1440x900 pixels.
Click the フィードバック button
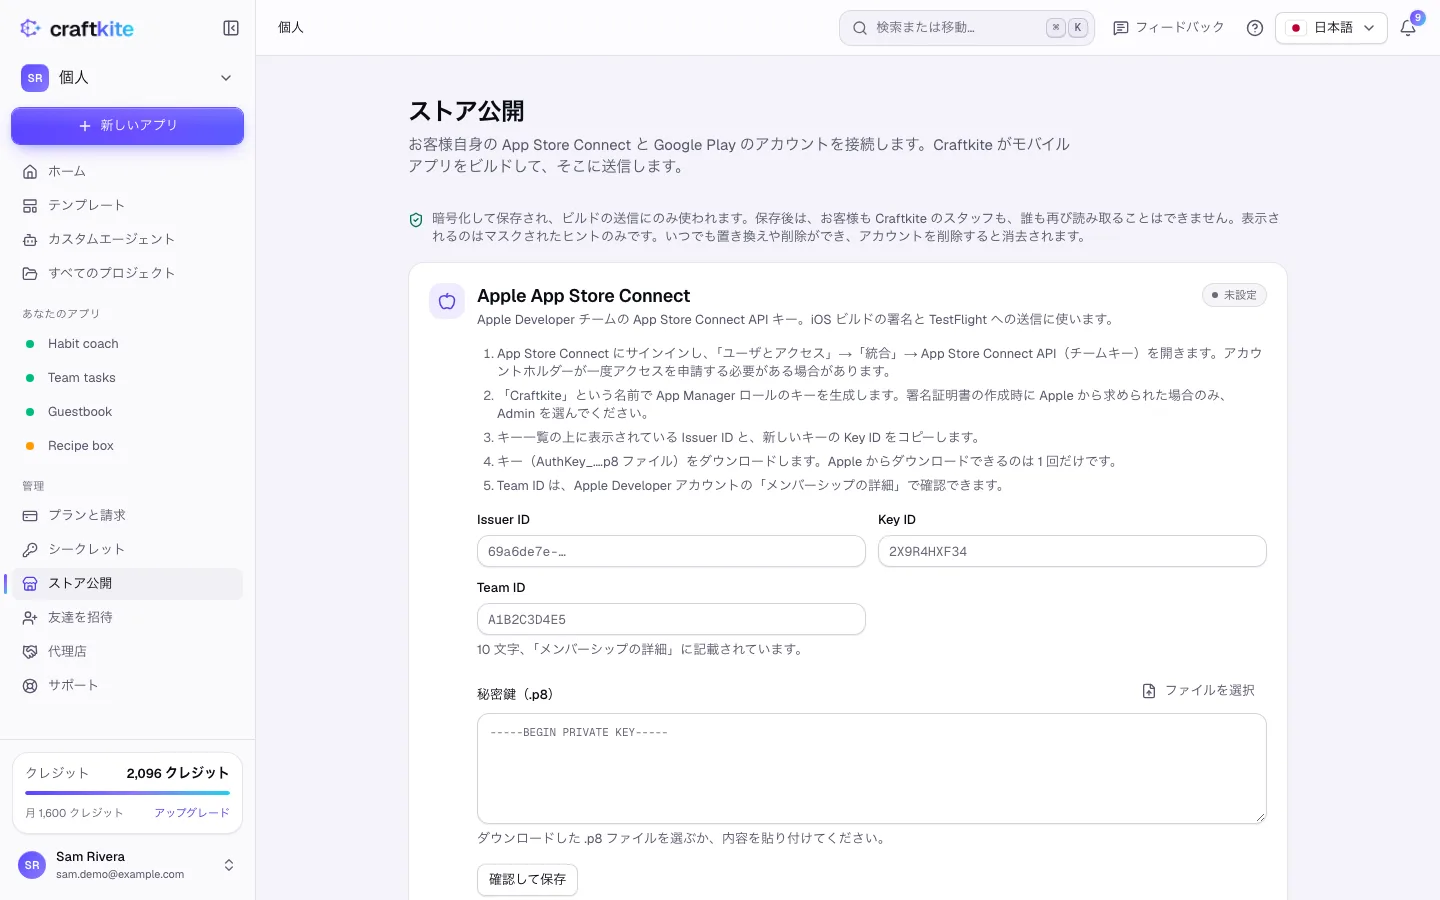(1169, 28)
